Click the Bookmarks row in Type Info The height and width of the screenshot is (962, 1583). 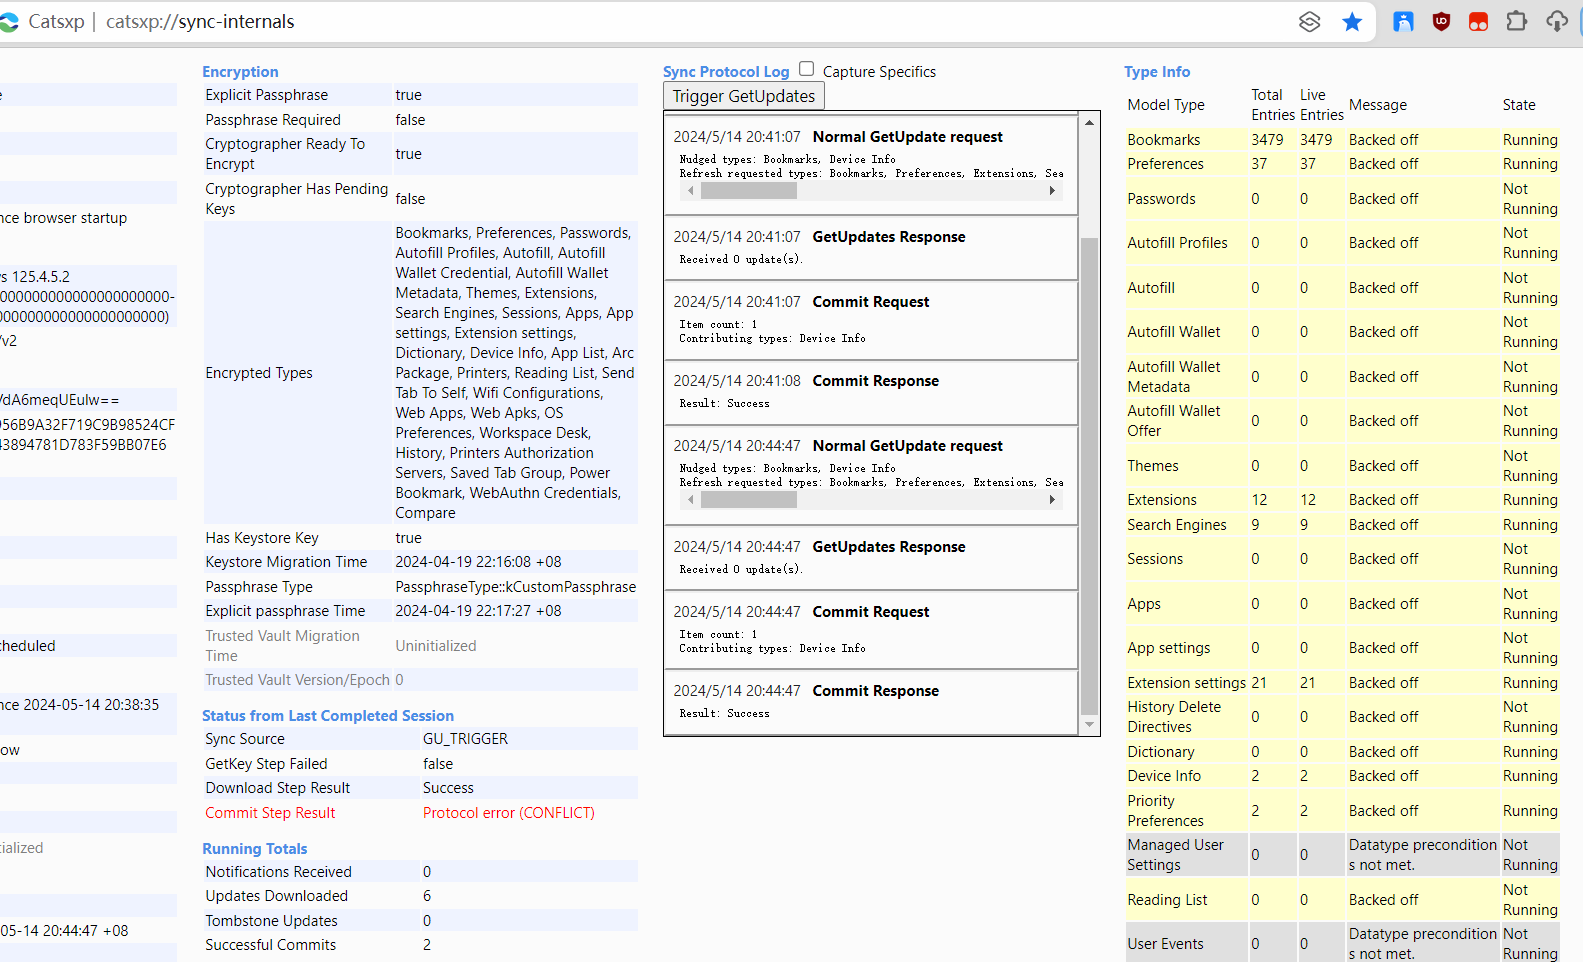(1164, 140)
